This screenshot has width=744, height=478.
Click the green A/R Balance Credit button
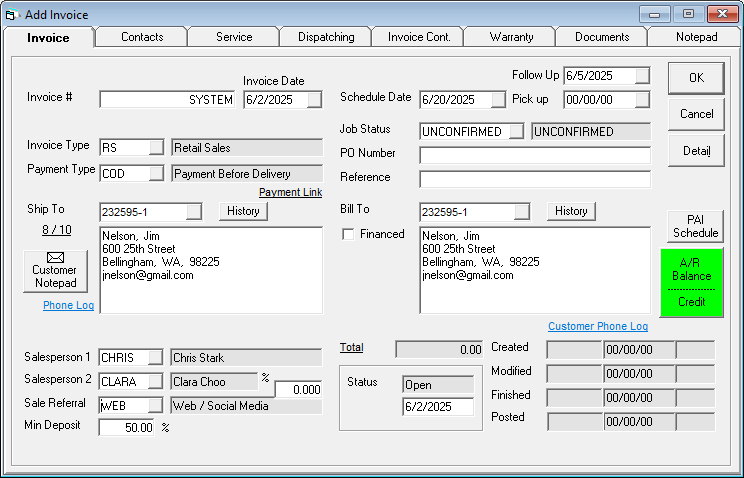click(x=691, y=282)
